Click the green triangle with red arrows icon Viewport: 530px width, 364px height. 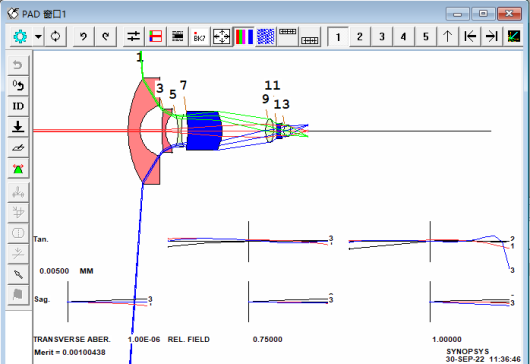pyautogui.click(x=18, y=169)
